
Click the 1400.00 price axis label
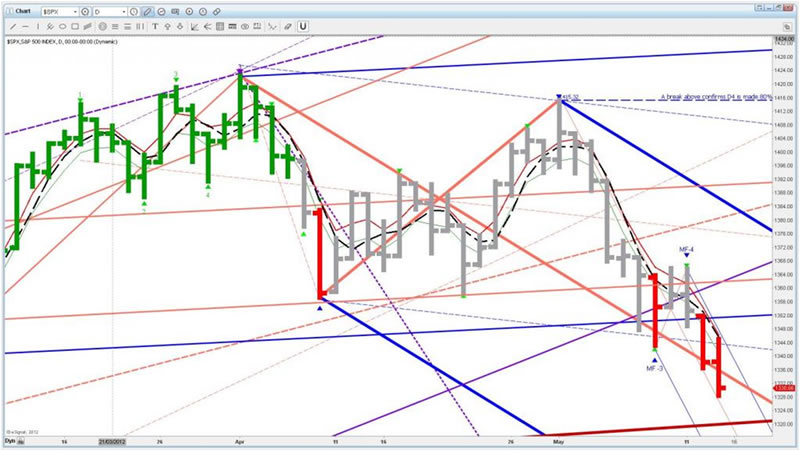point(784,152)
